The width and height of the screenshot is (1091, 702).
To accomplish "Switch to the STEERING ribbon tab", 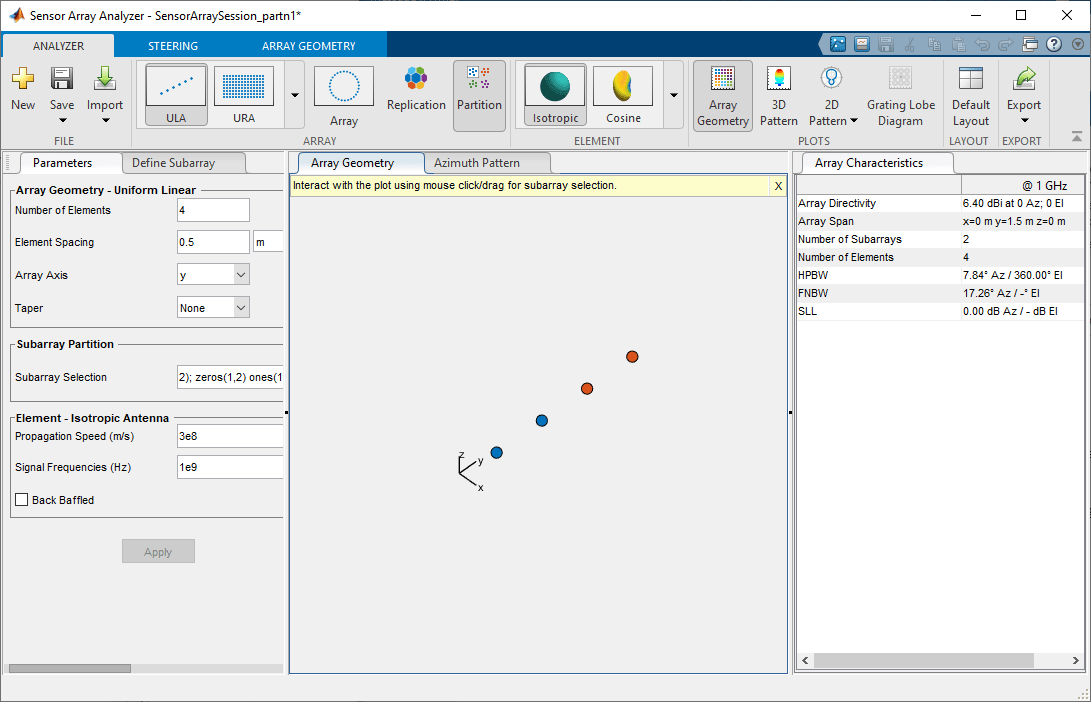I will click(x=173, y=46).
